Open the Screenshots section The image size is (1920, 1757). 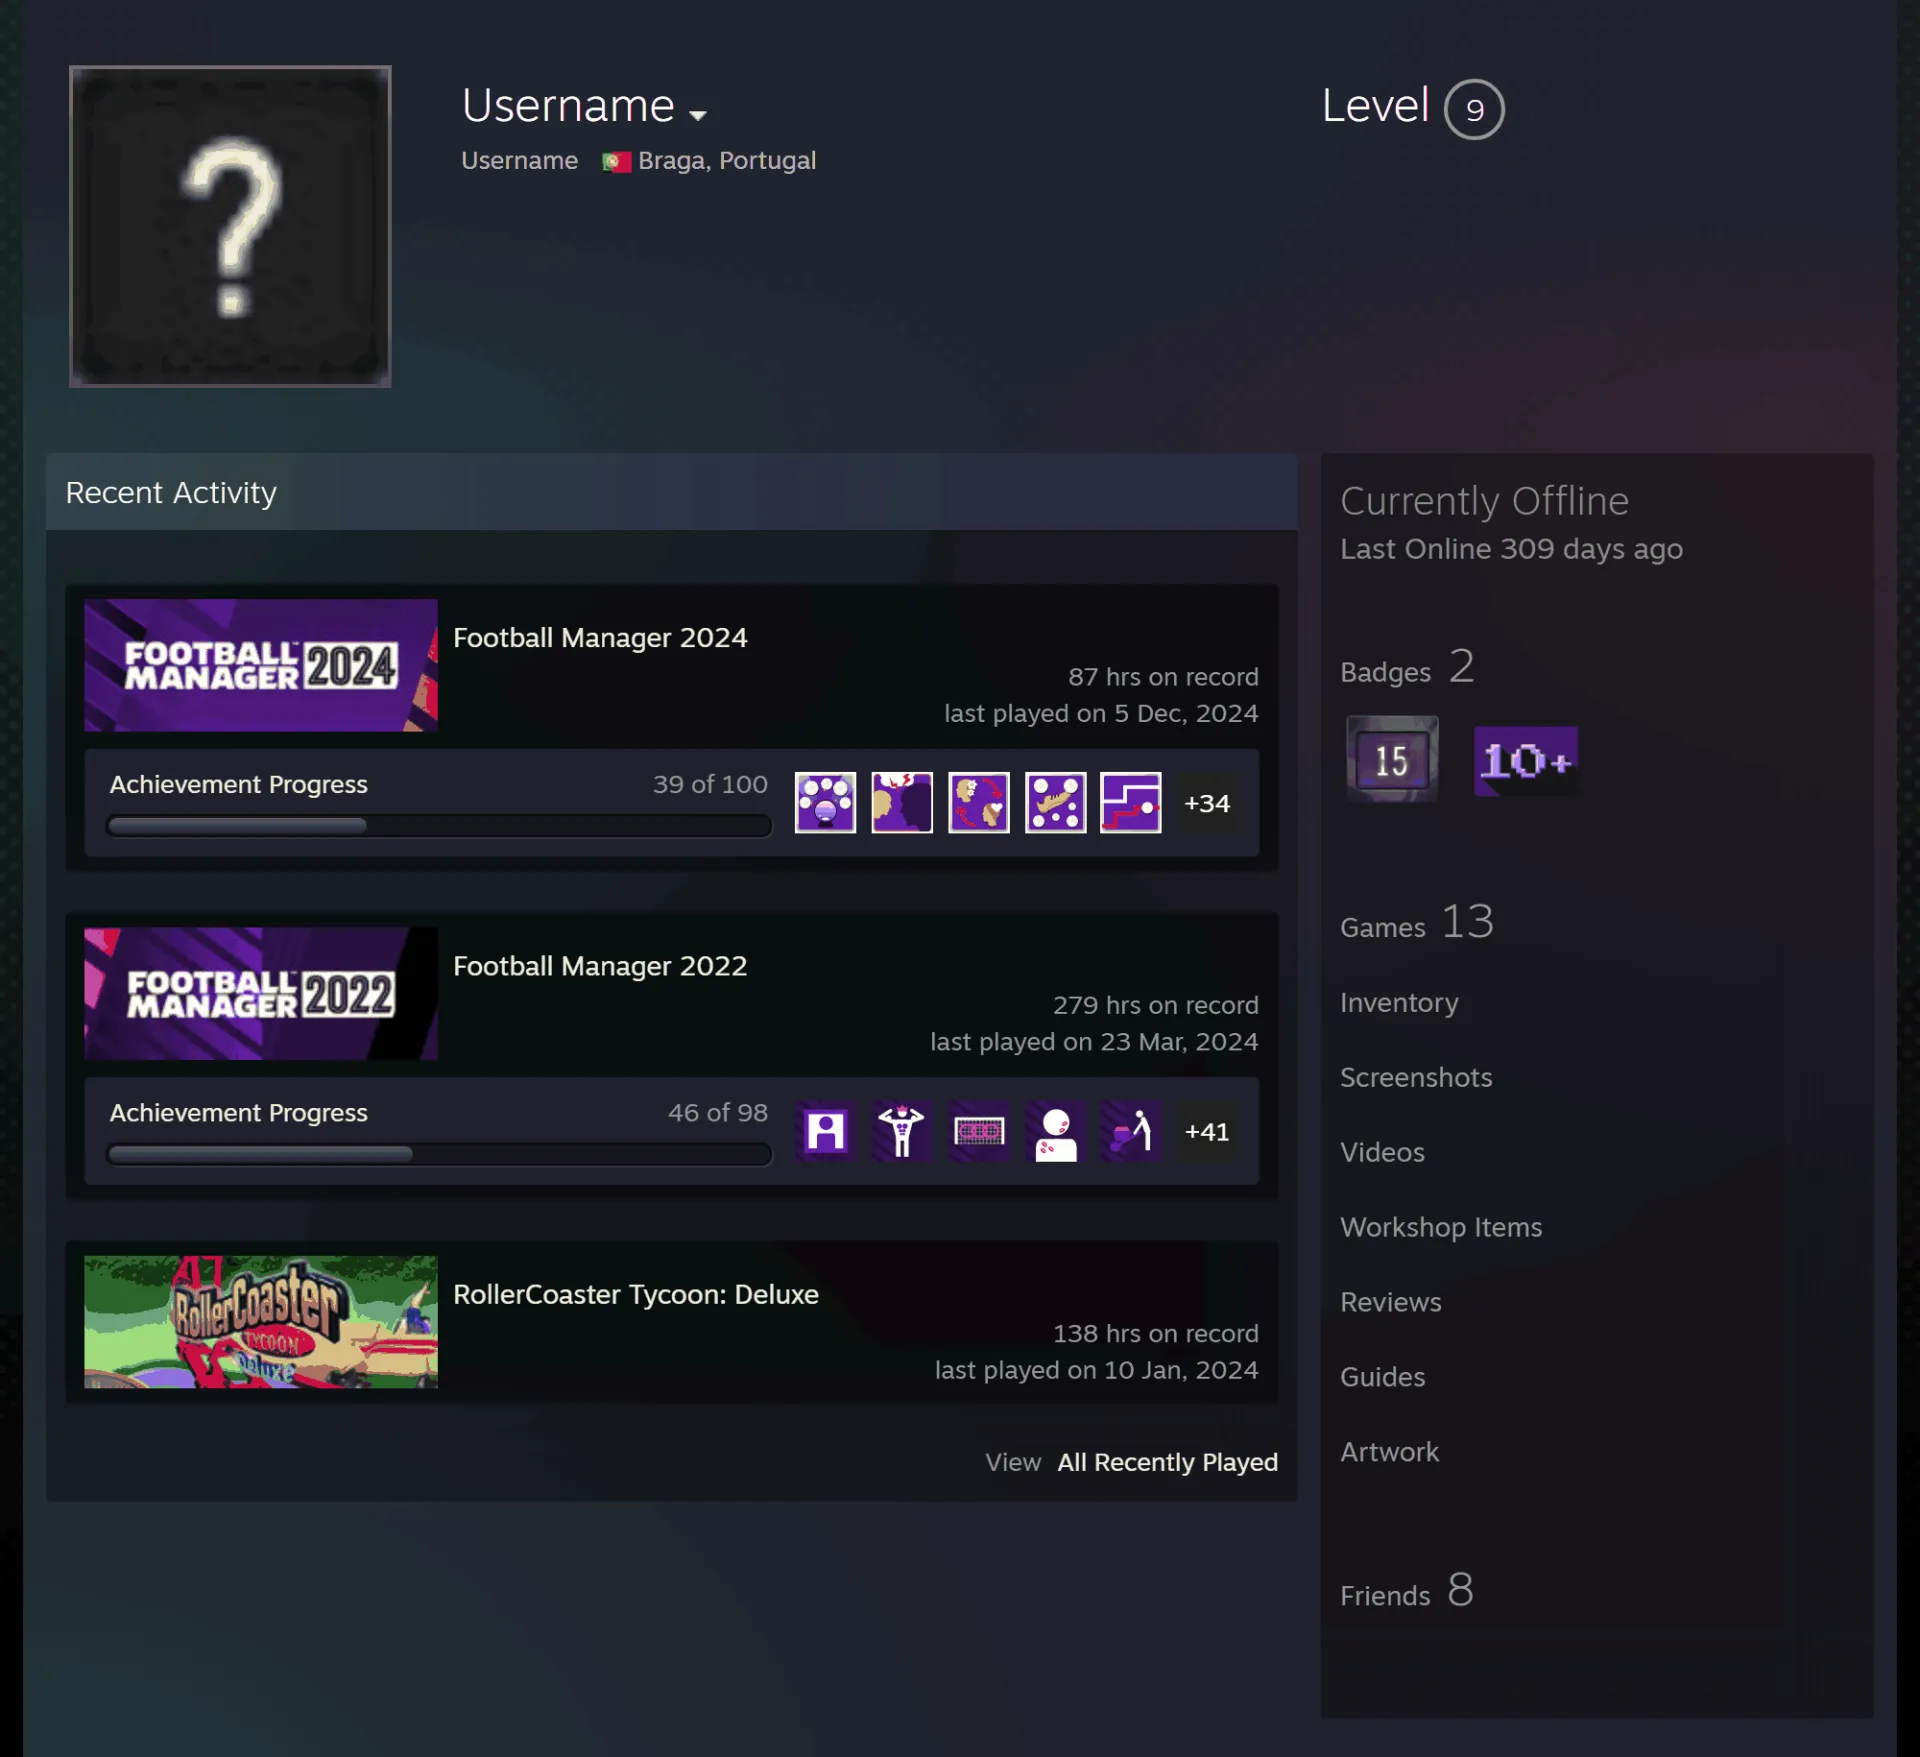pos(1416,1077)
